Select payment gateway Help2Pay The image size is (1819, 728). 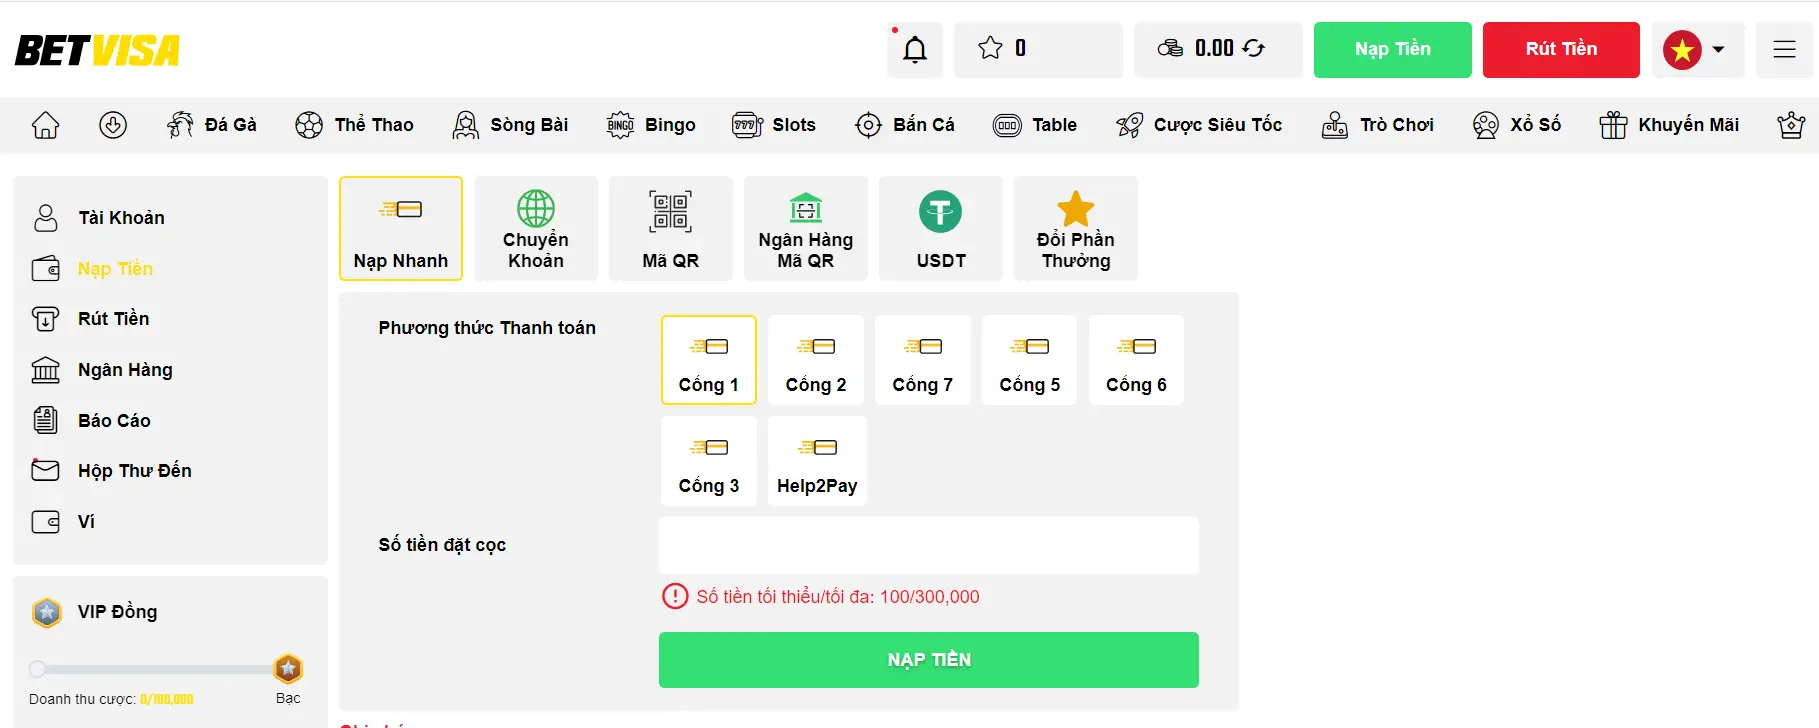coord(817,461)
